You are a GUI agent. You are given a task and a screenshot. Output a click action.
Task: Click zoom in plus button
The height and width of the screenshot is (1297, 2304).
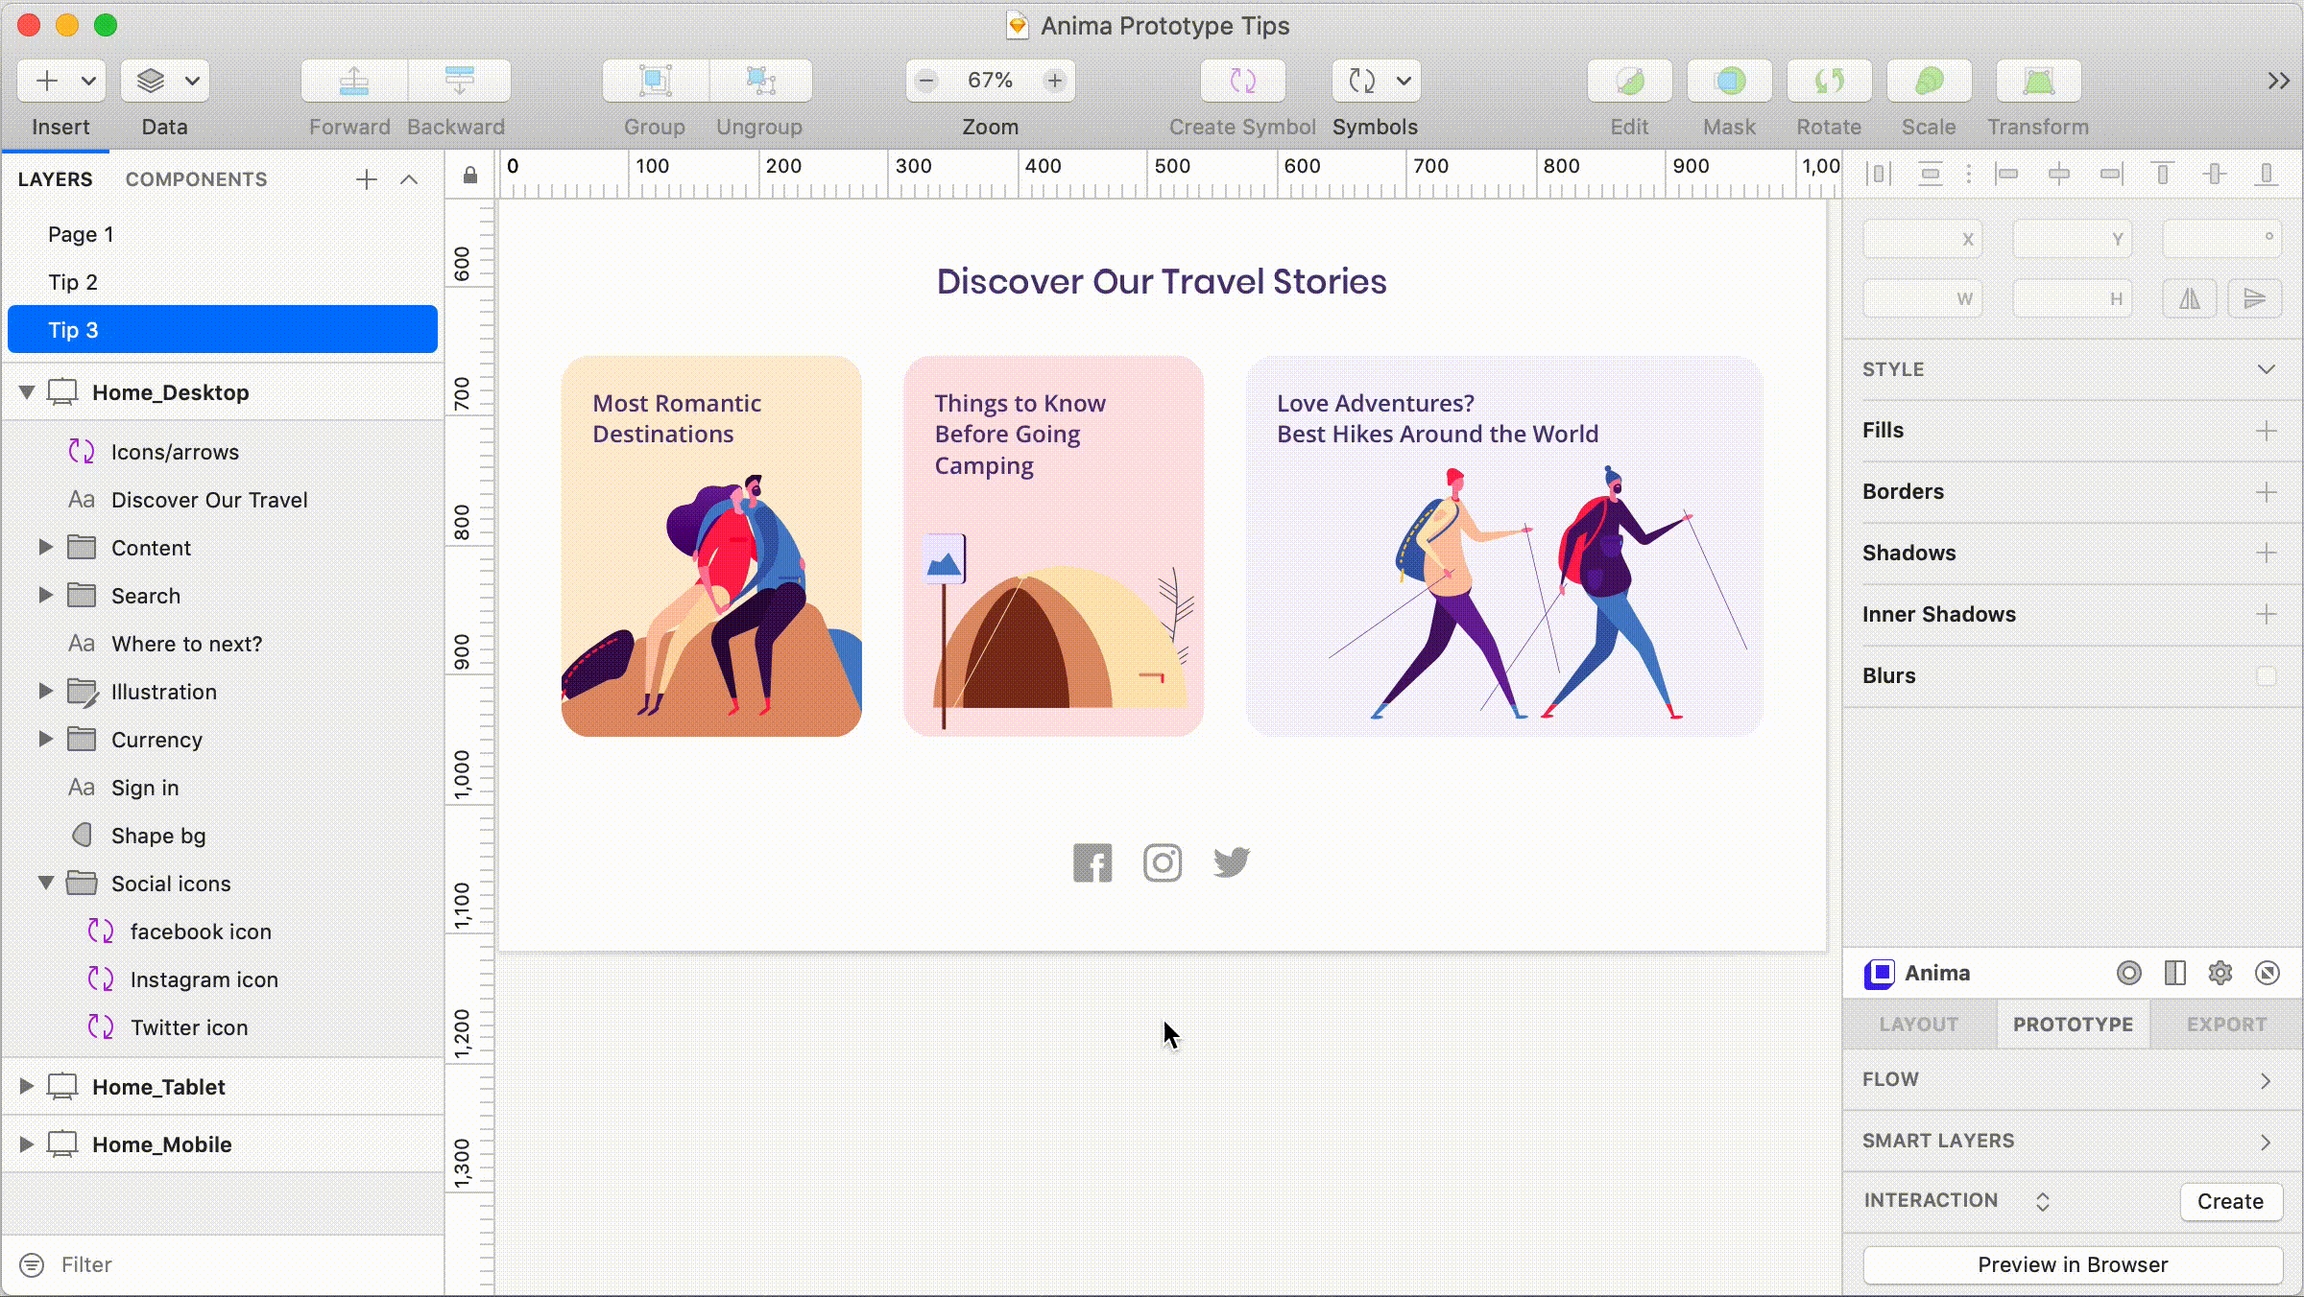coord(1054,81)
